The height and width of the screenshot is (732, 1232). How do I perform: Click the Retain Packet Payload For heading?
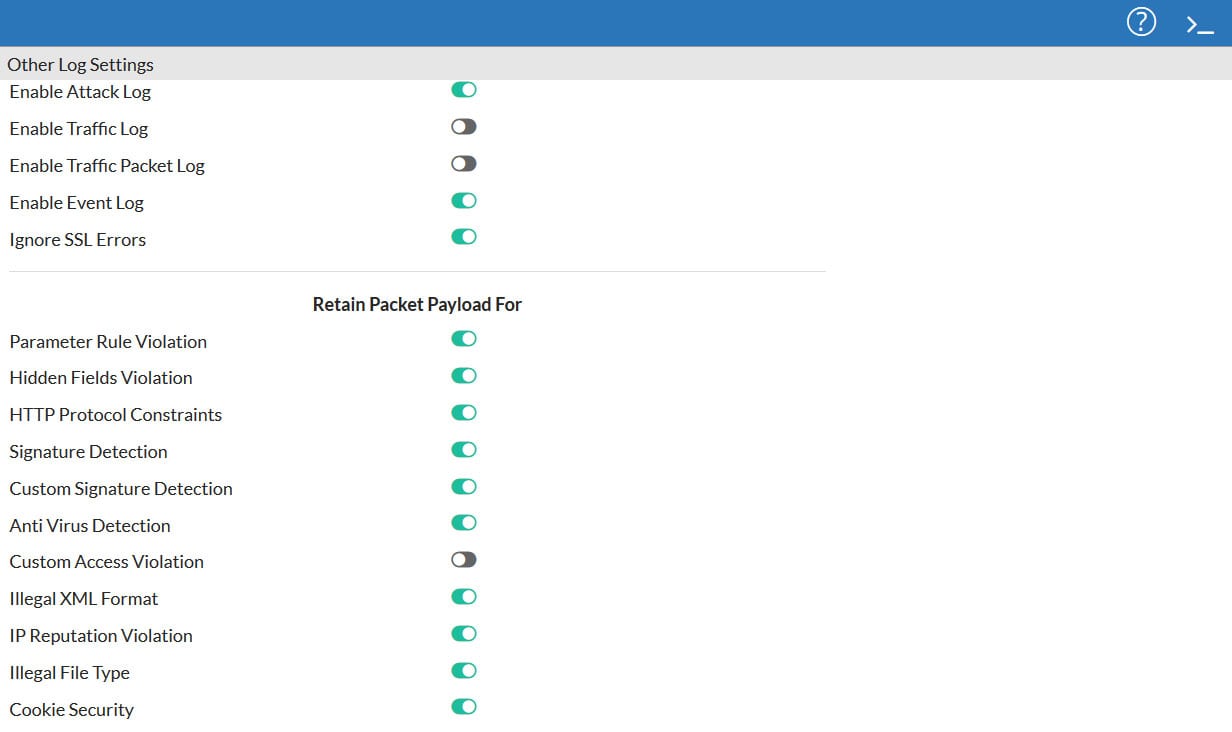click(417, 304)
